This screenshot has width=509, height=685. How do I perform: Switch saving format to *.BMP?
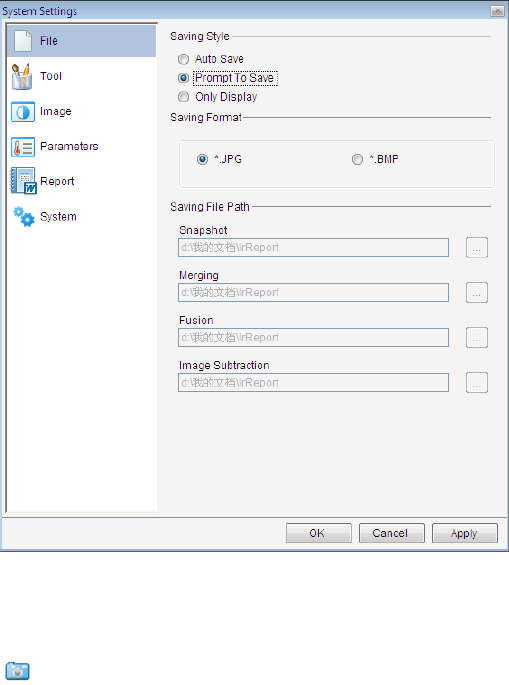357,159
